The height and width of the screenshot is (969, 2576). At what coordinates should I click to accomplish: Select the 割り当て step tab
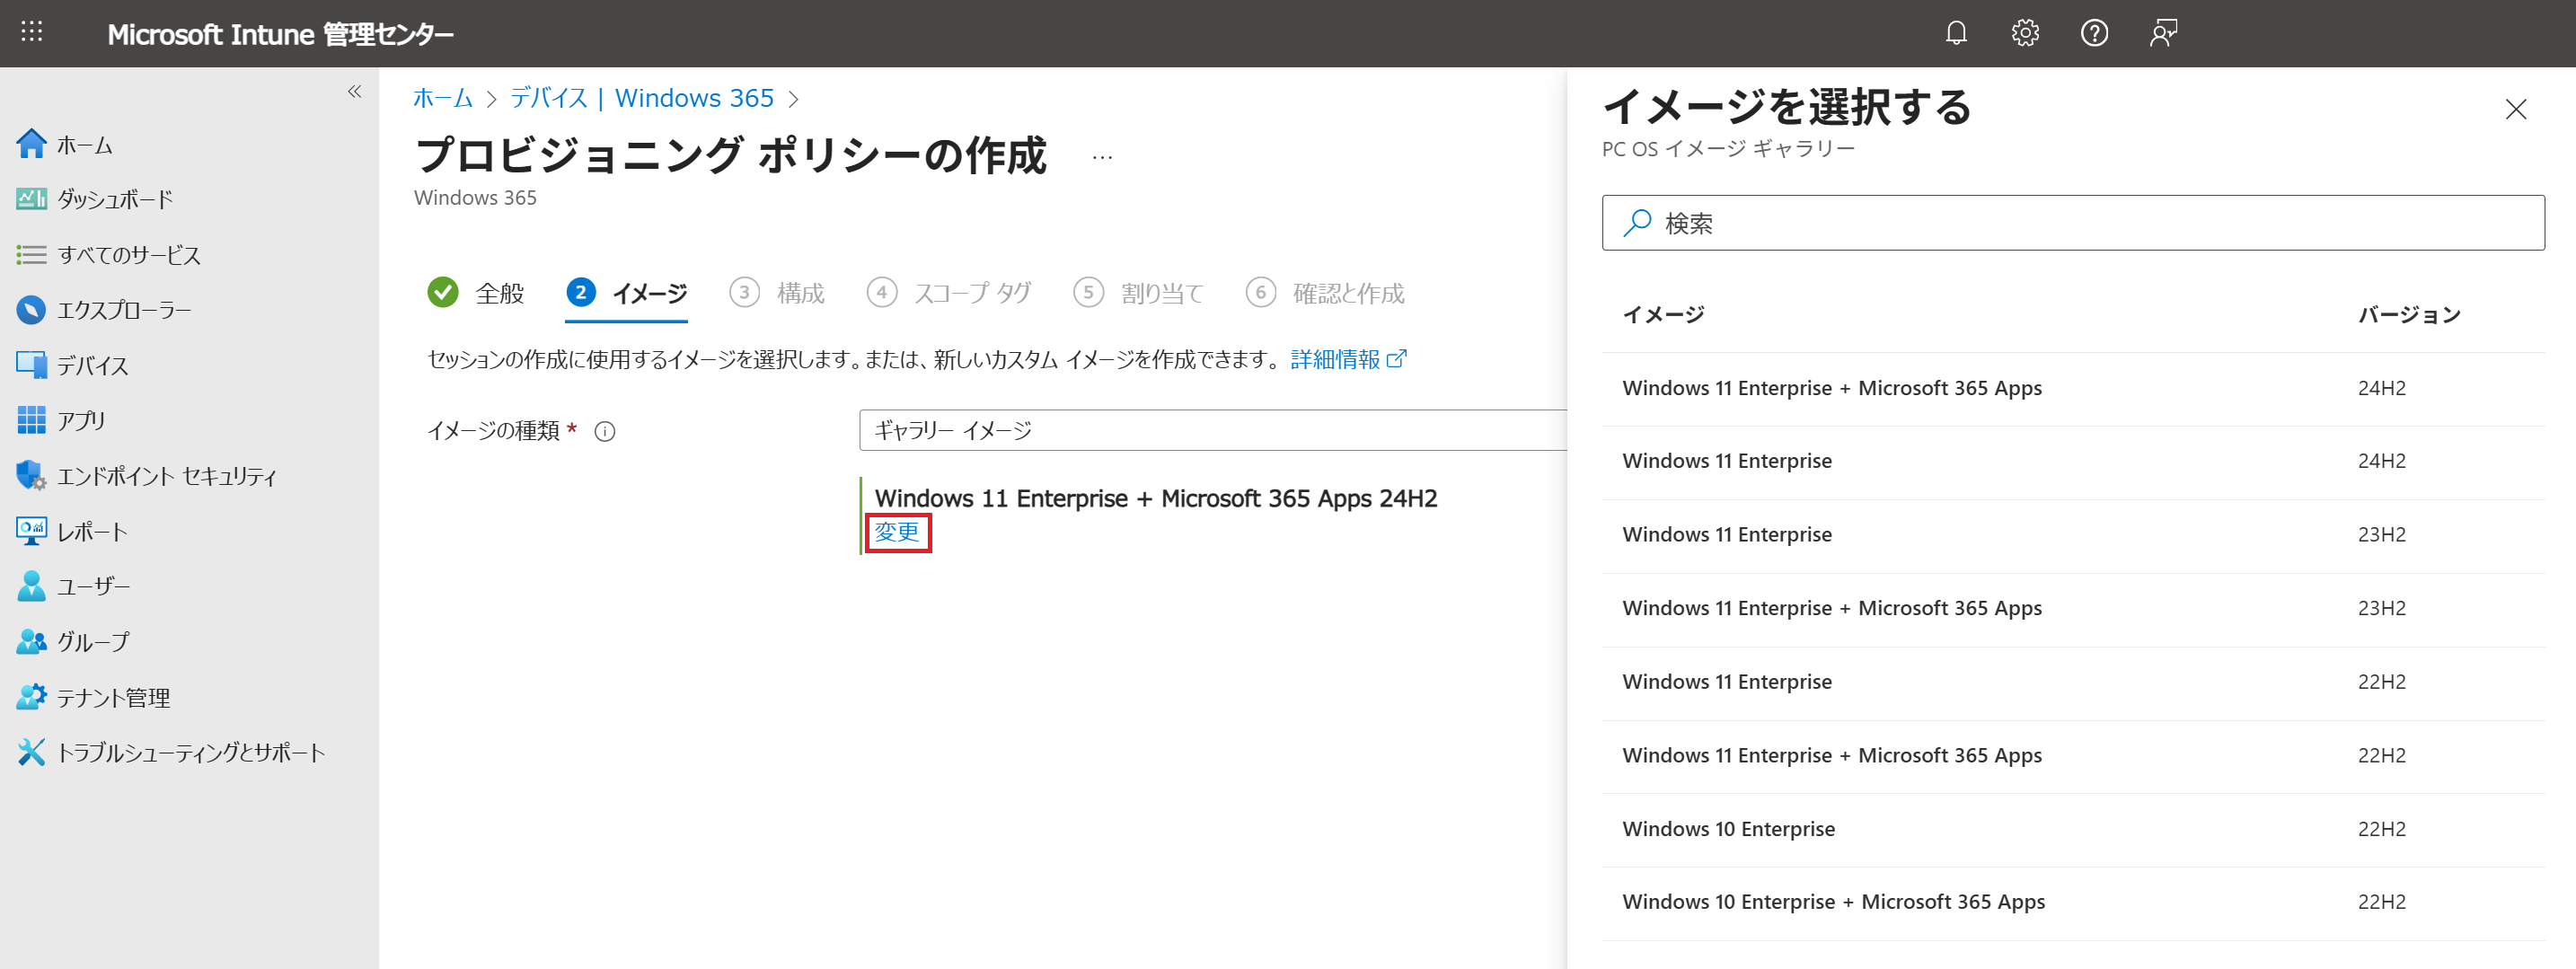tap(1138, 293)
